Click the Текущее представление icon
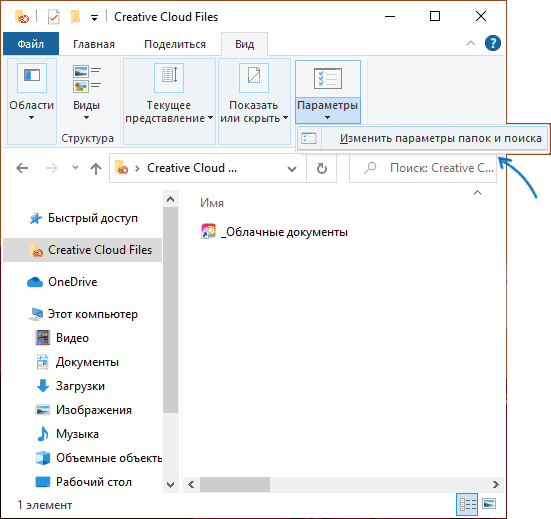The height and width of the screenshot is (519, 551). (x=169, y=78)
